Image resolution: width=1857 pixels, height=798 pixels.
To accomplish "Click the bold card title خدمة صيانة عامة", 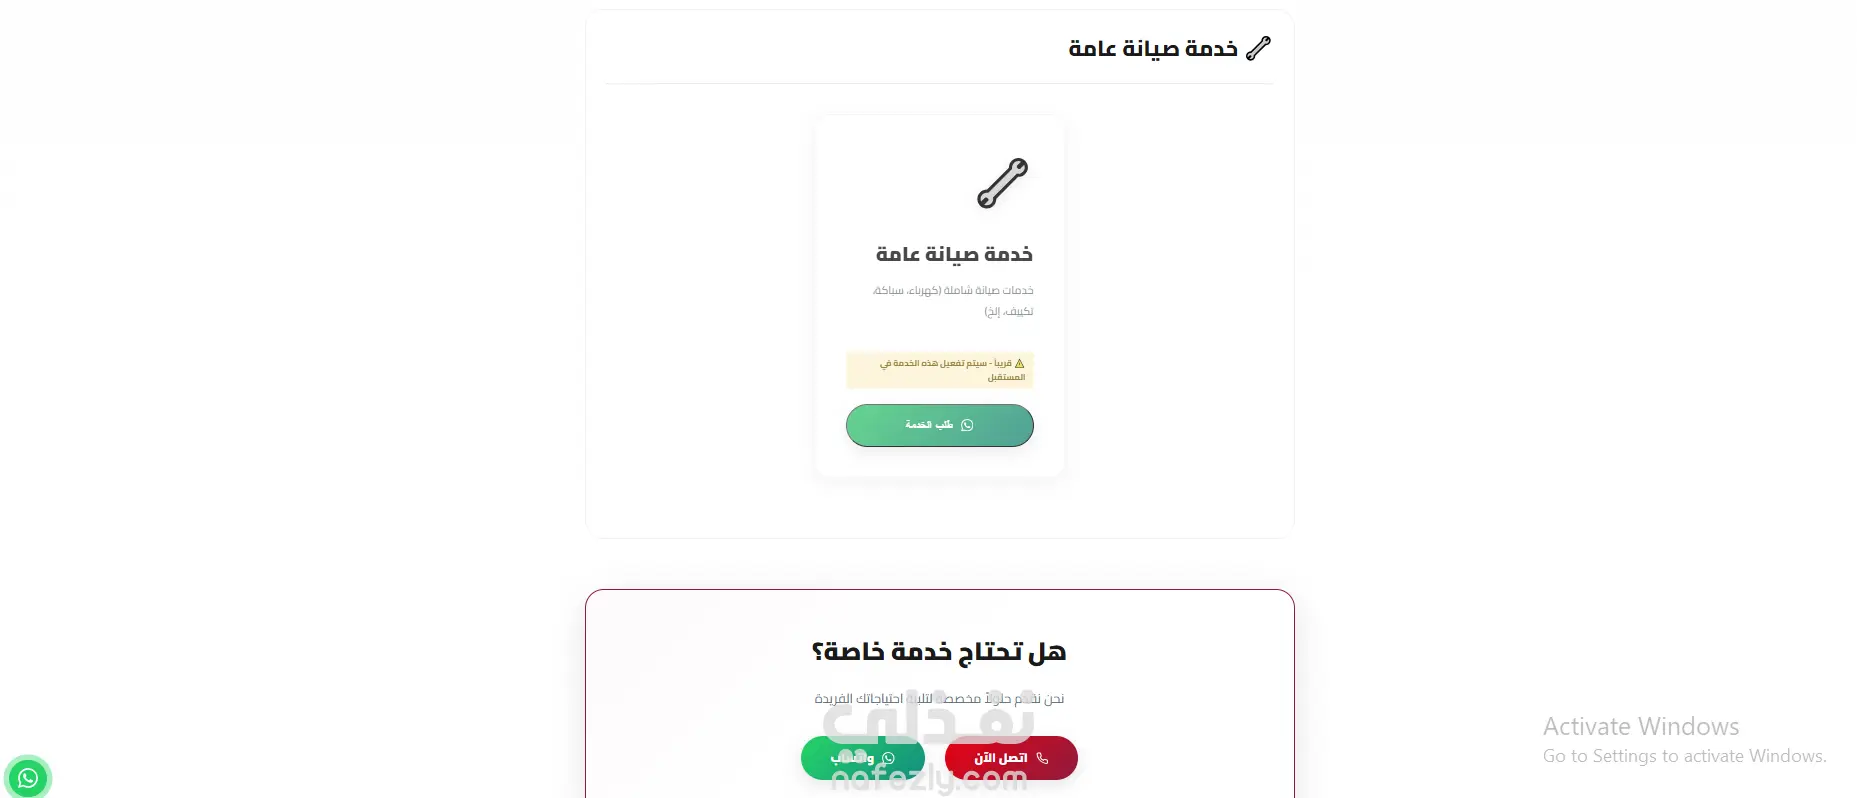I will [954, 254].
